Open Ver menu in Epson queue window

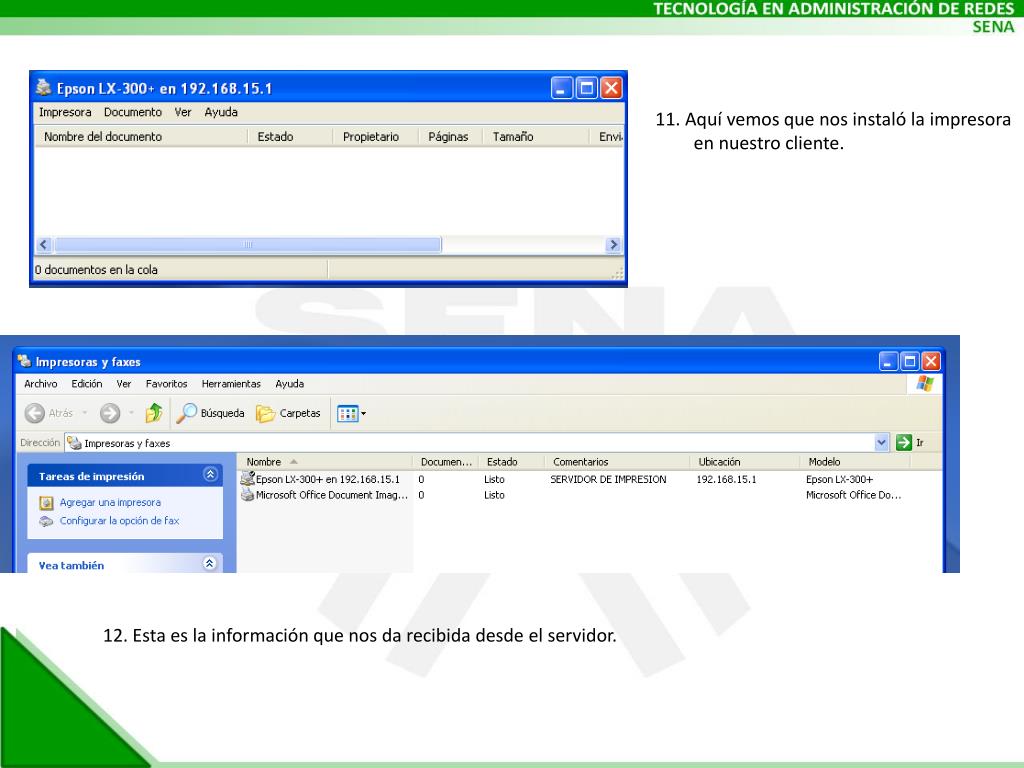(183, 112)
